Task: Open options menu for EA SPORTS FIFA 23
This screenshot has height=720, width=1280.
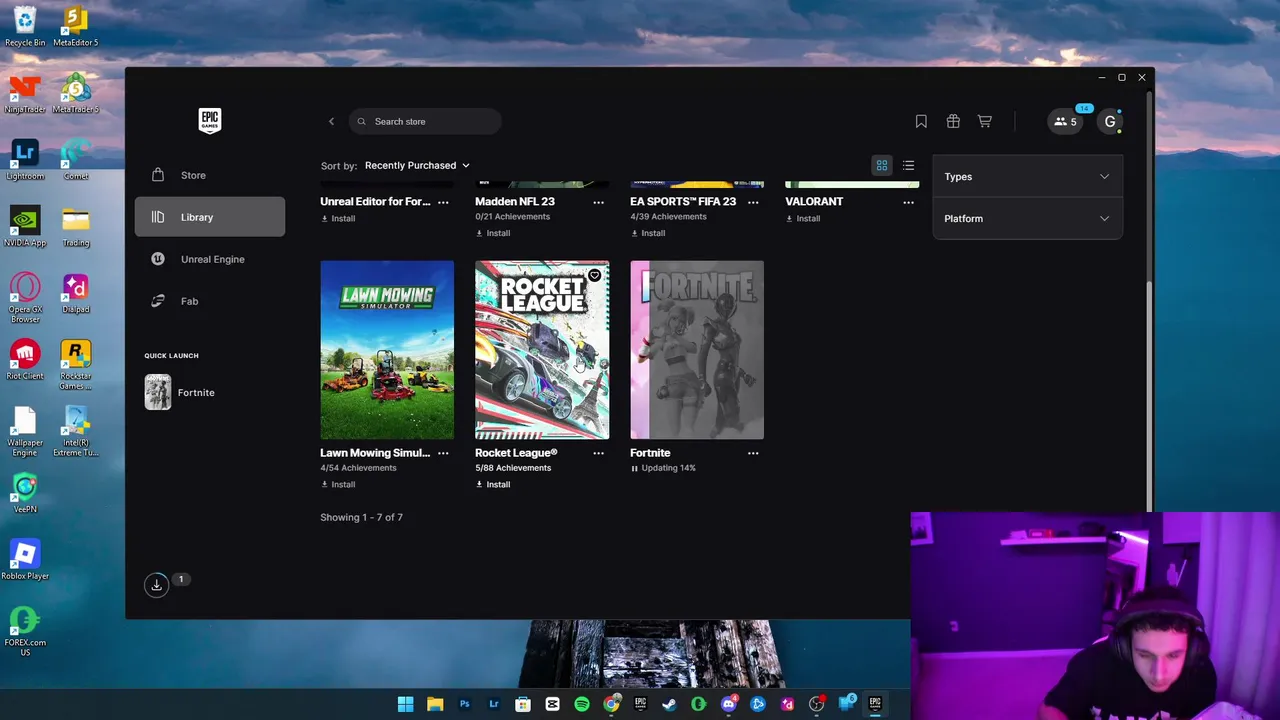Action: click(x=753, y=202)
